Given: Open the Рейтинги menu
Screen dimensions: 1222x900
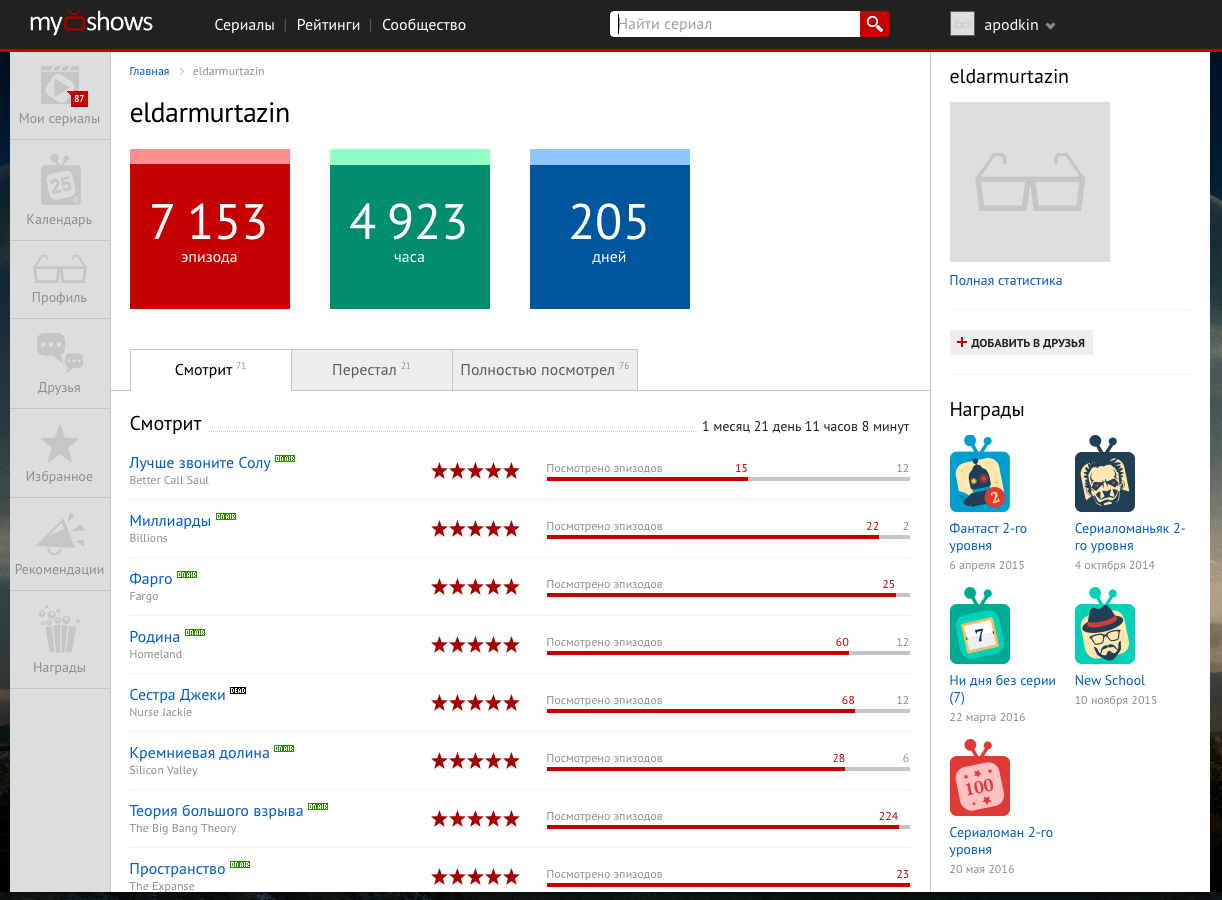Looking at the screenshot, I should pyautogui.click(x=328, y=25).
